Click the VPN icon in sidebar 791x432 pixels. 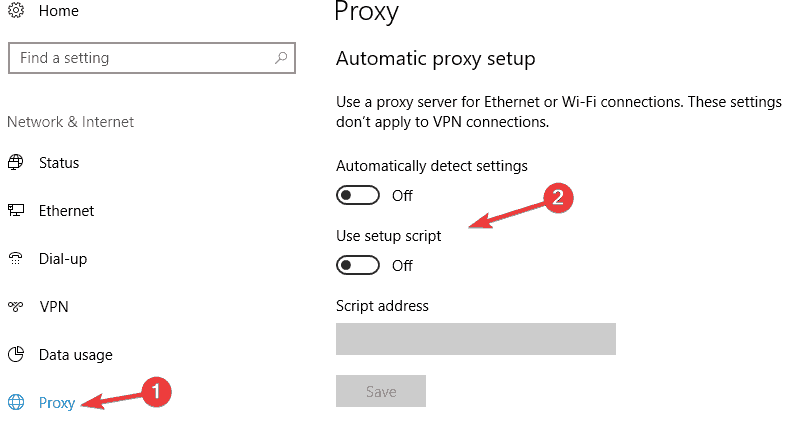15,307
